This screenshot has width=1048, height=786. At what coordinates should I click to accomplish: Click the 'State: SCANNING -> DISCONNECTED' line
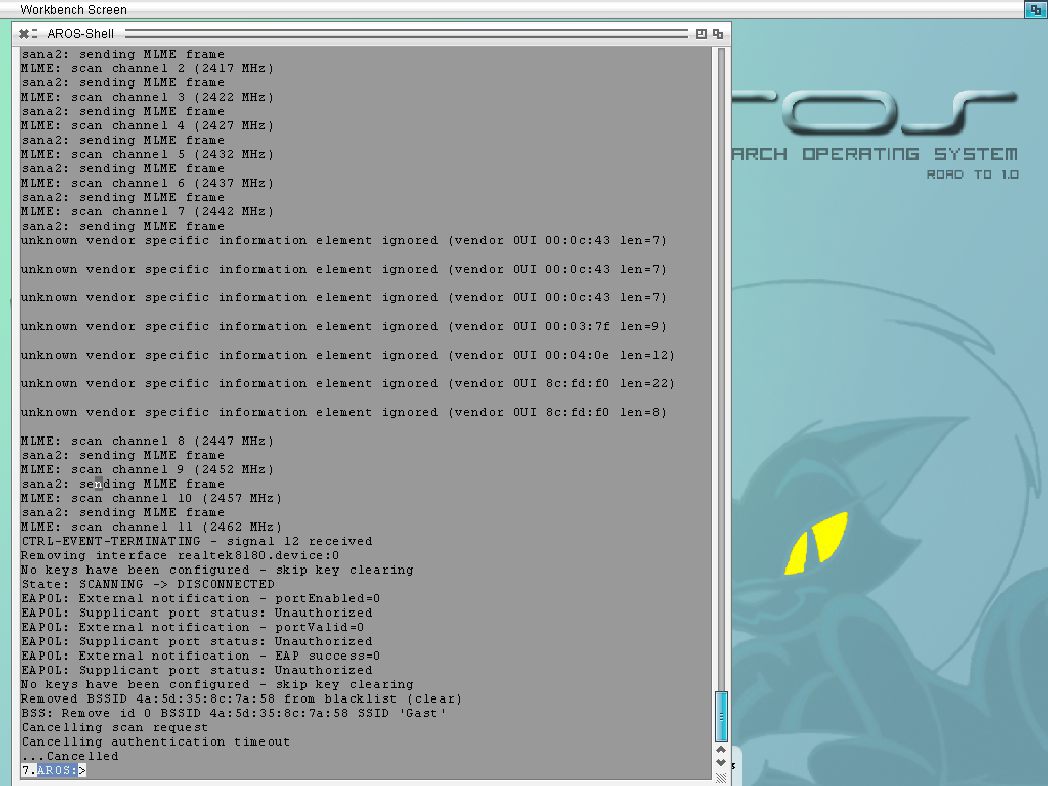(x=148, y=584)
